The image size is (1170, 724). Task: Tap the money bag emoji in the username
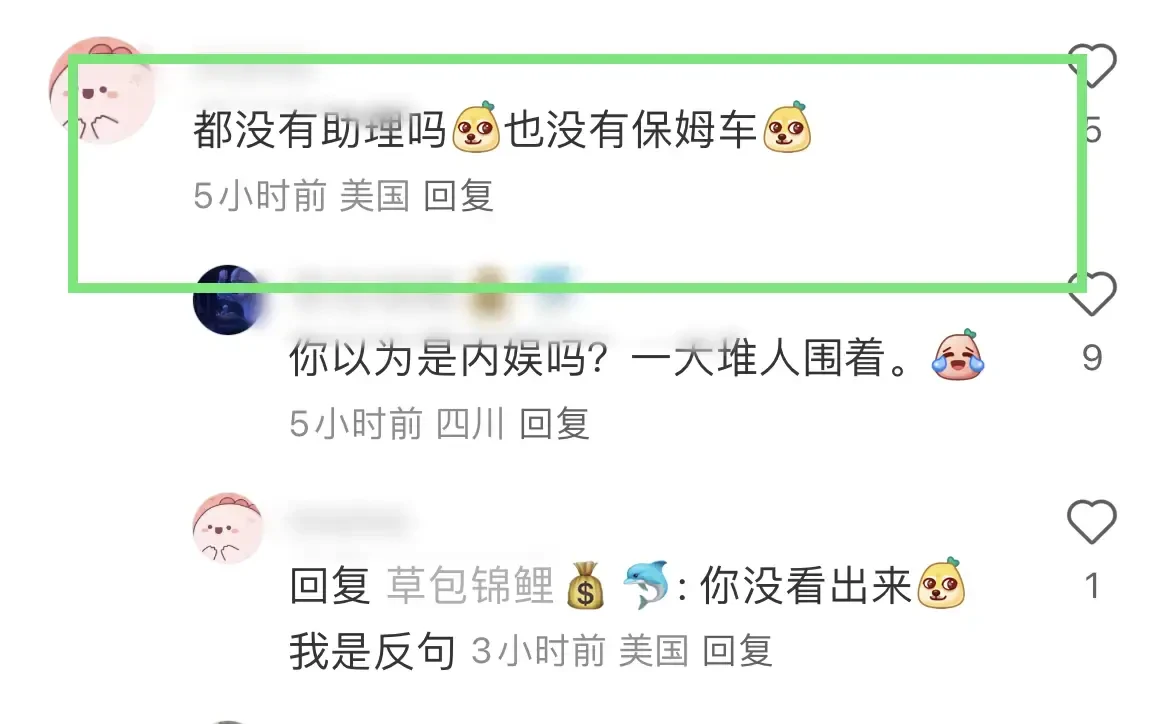[x=585, y=585]
